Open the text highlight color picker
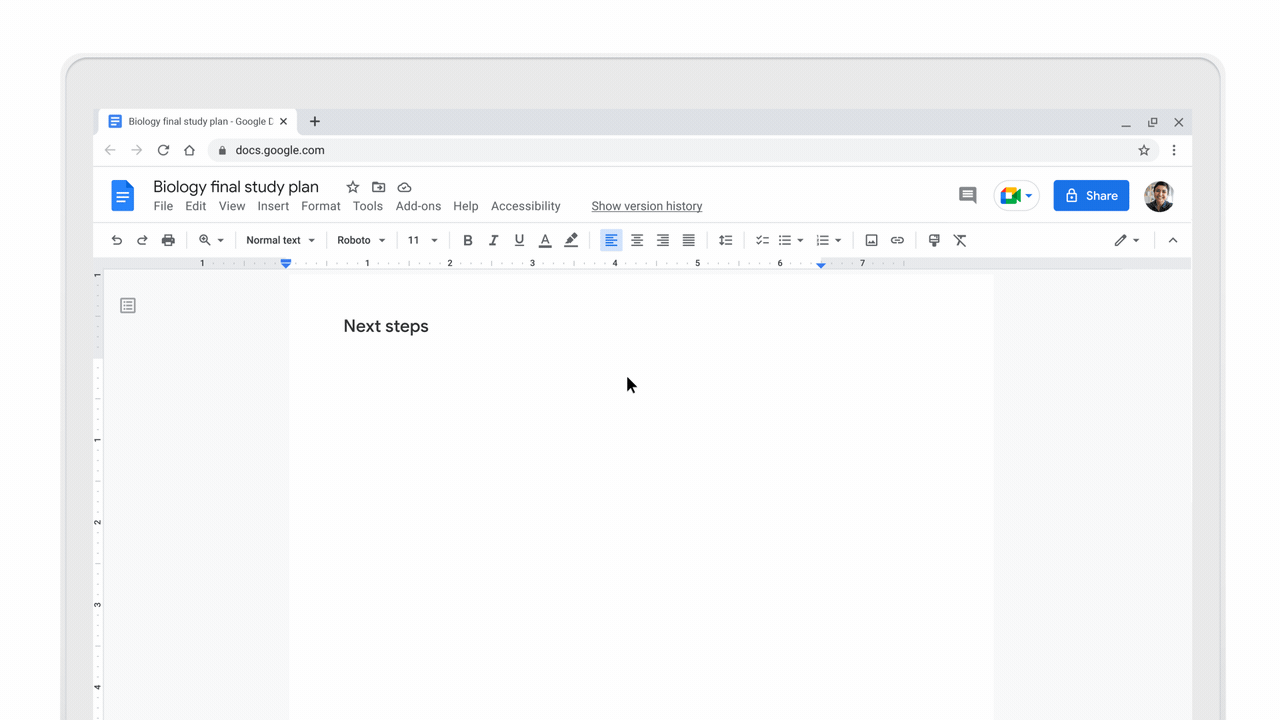 click(570, 240)
